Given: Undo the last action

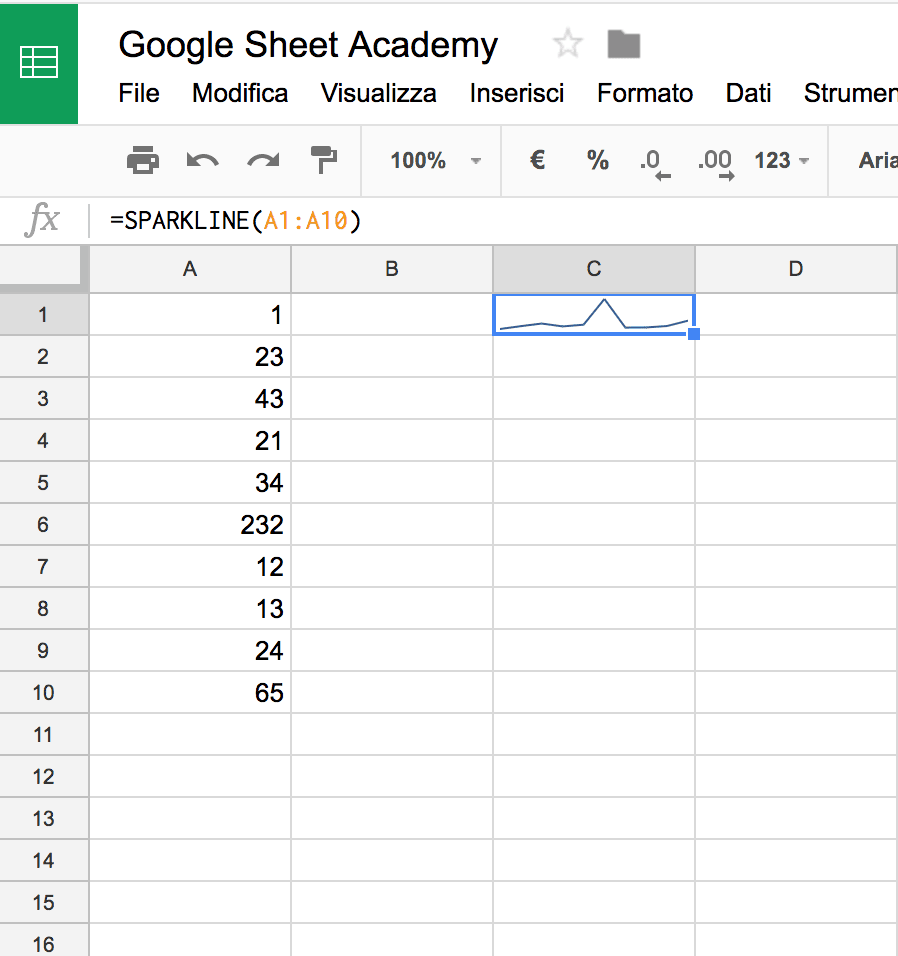Looking at the screenshot, I should pyautogui.click(x=202, y=160).
